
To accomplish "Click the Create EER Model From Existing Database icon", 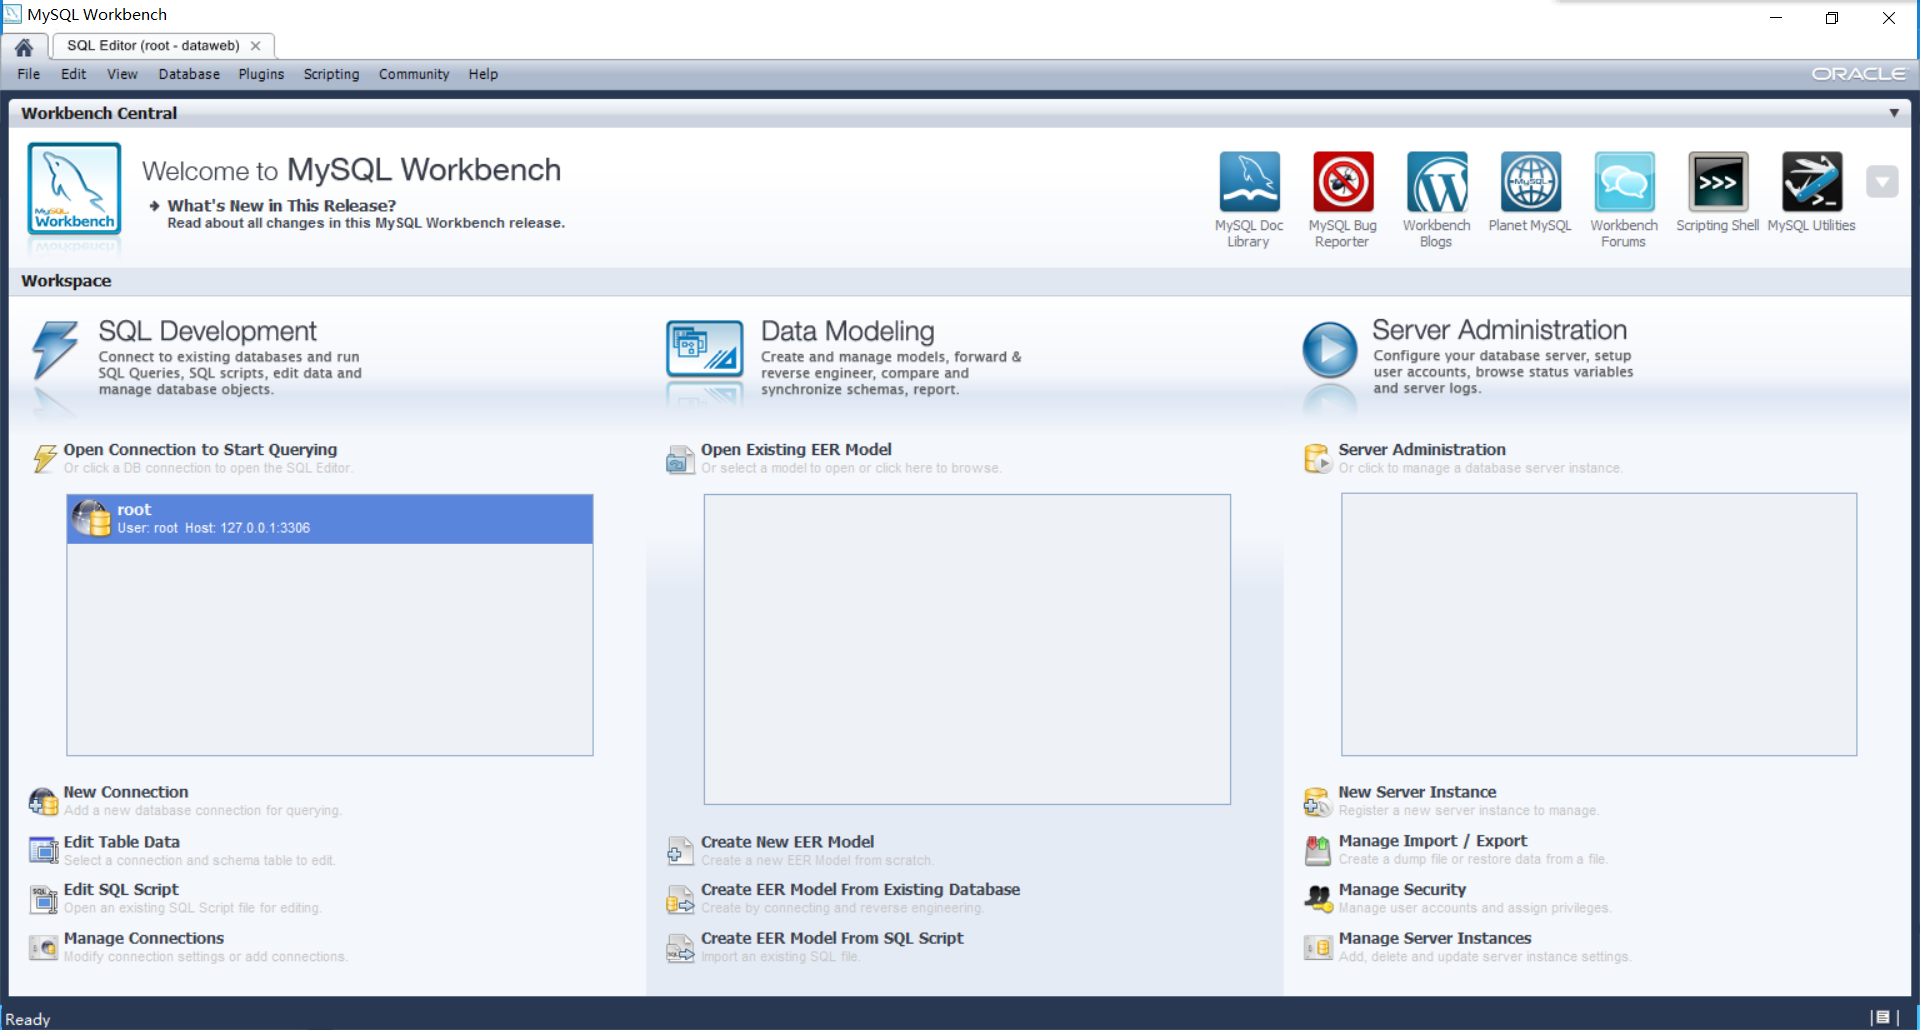I will 680,900.
